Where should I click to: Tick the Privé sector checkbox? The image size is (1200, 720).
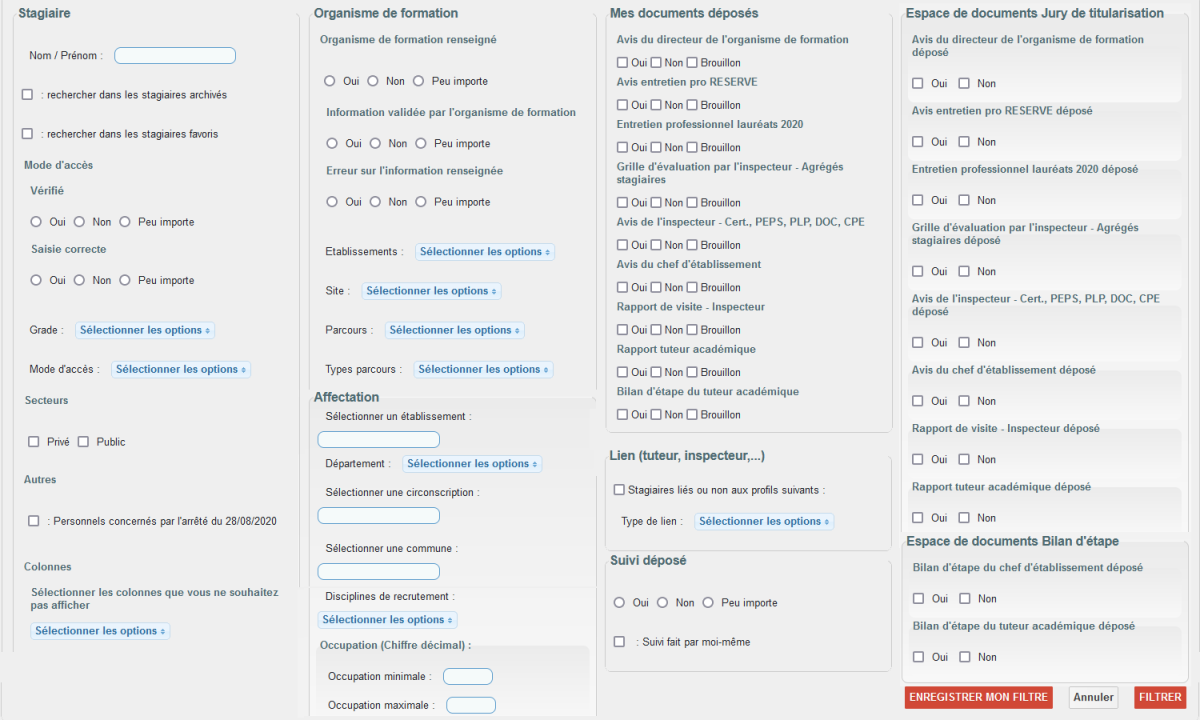click(x=34, y=442)
